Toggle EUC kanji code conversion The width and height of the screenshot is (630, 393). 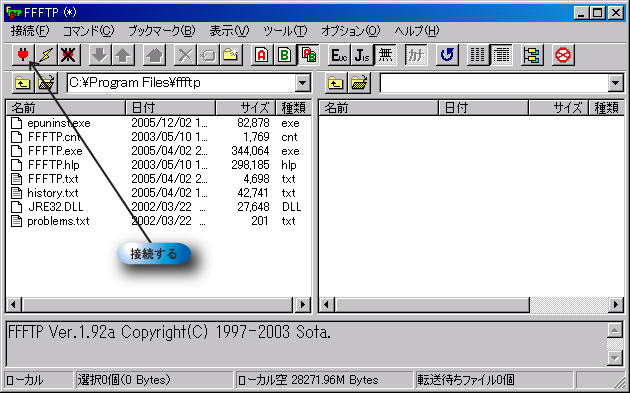[339, 55]
